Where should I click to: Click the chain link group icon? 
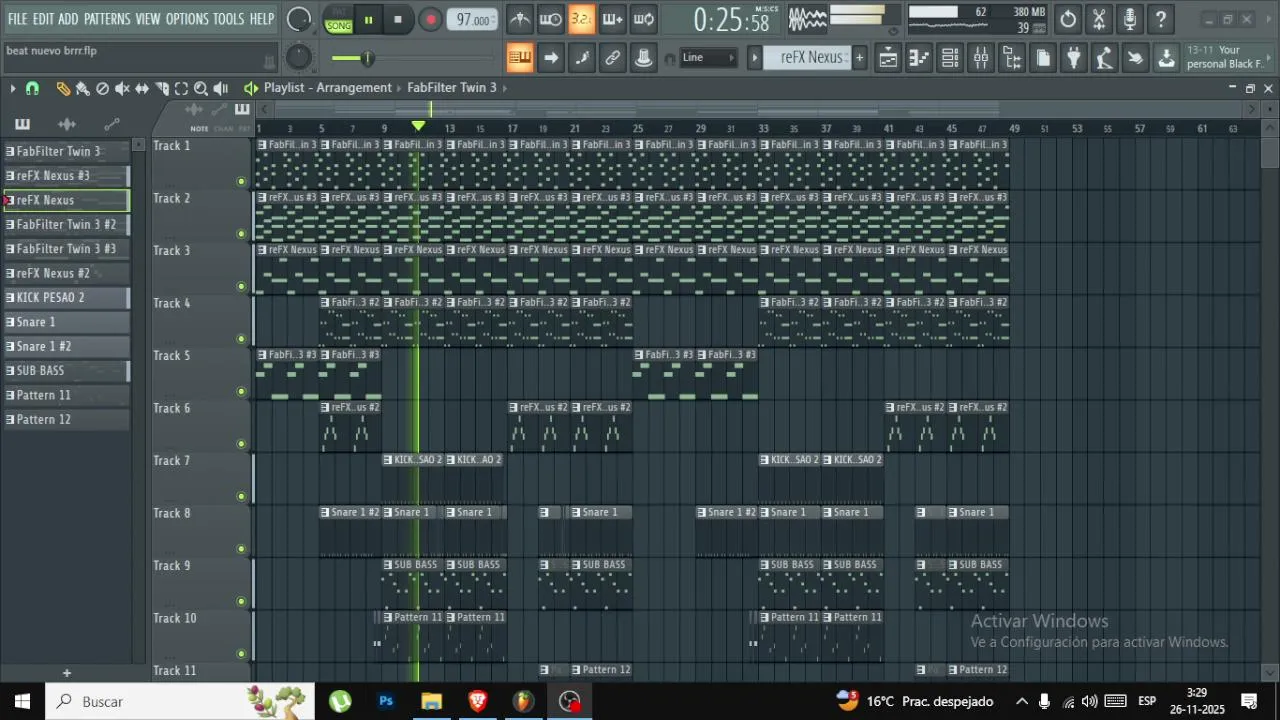[x=613, y=58]
